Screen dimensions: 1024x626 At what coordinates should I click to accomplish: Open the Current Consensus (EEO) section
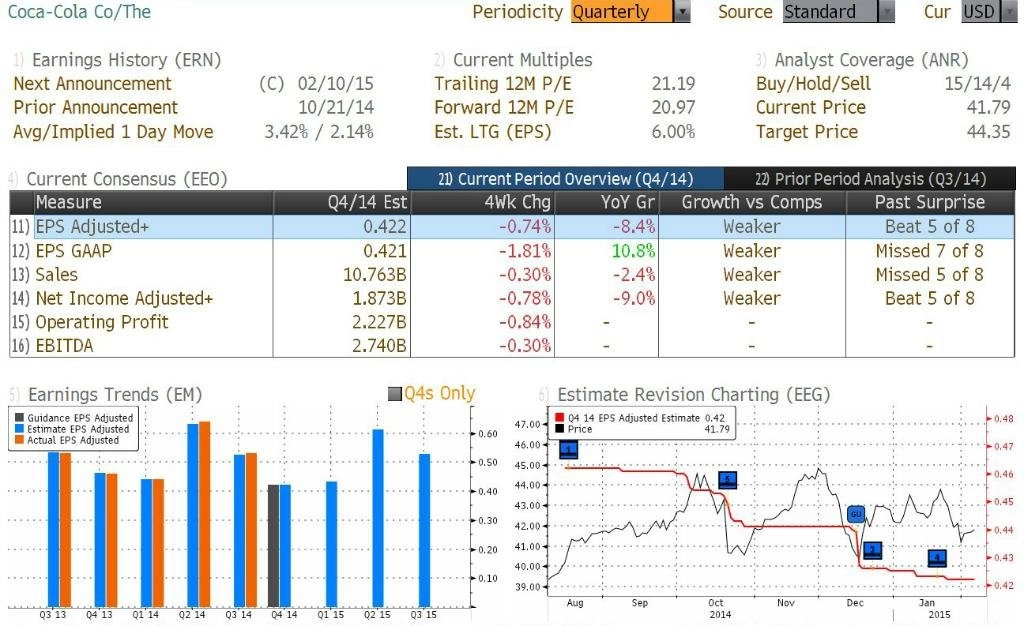click(x=127, y=179)
